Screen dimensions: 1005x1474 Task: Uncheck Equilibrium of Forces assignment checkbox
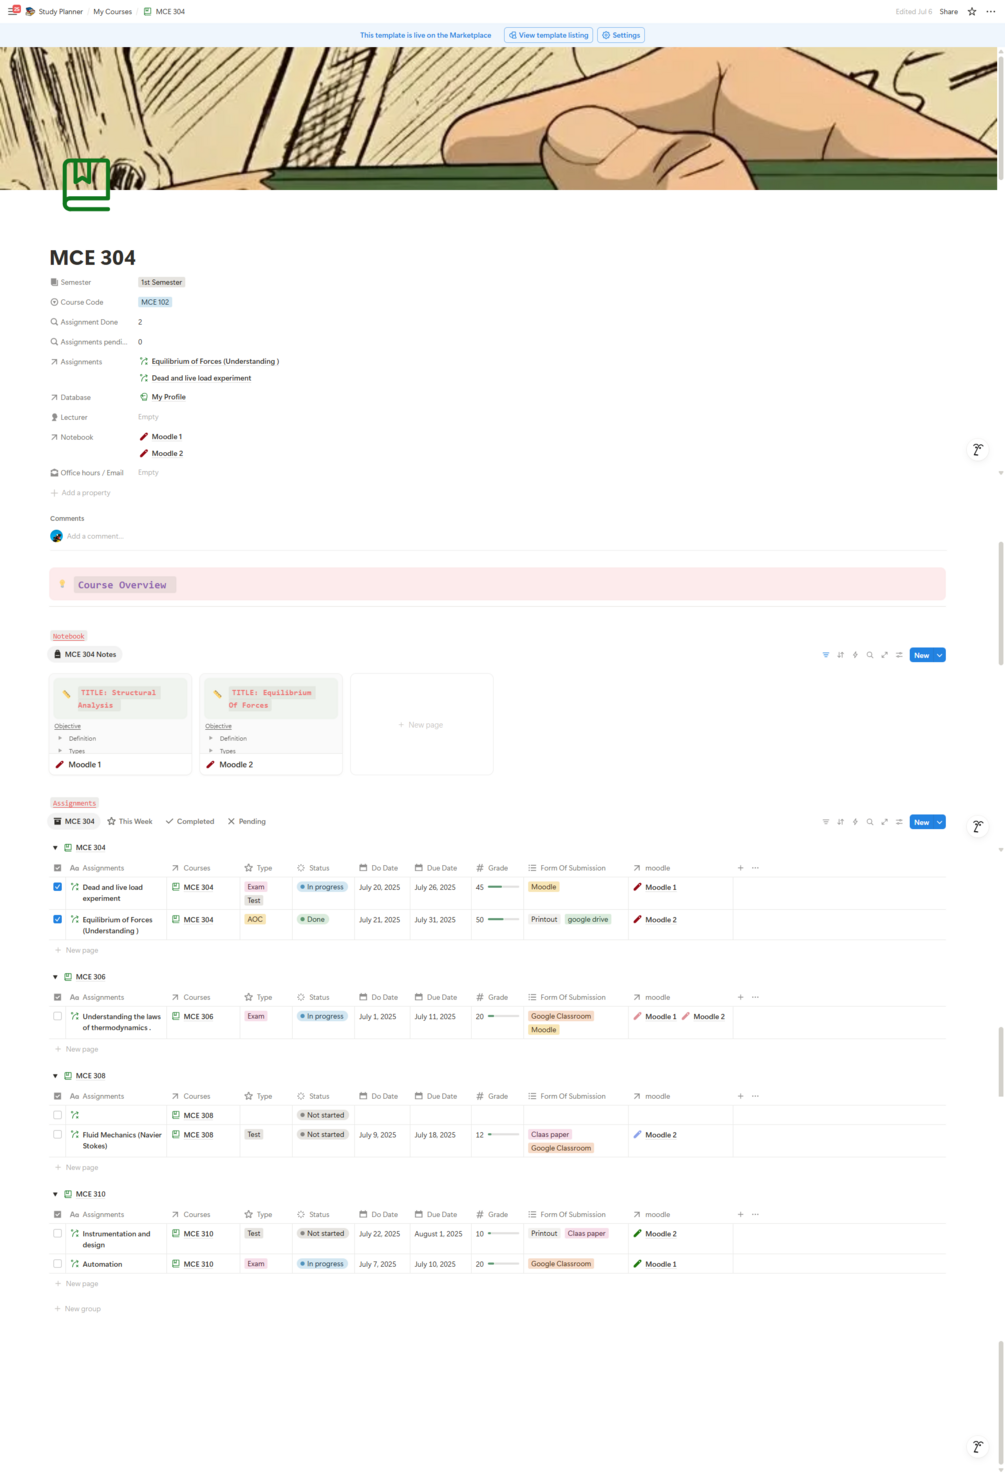[57, 919]
